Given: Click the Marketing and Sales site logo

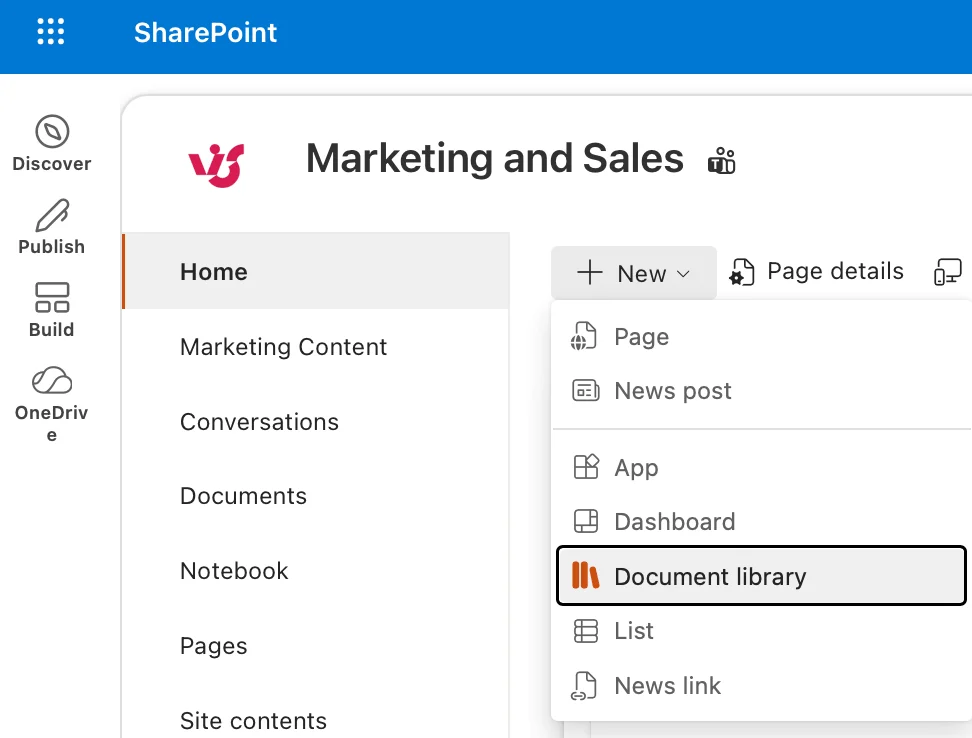Looking at the screenshot, I should pyautogui.click(x=216, y=165).
